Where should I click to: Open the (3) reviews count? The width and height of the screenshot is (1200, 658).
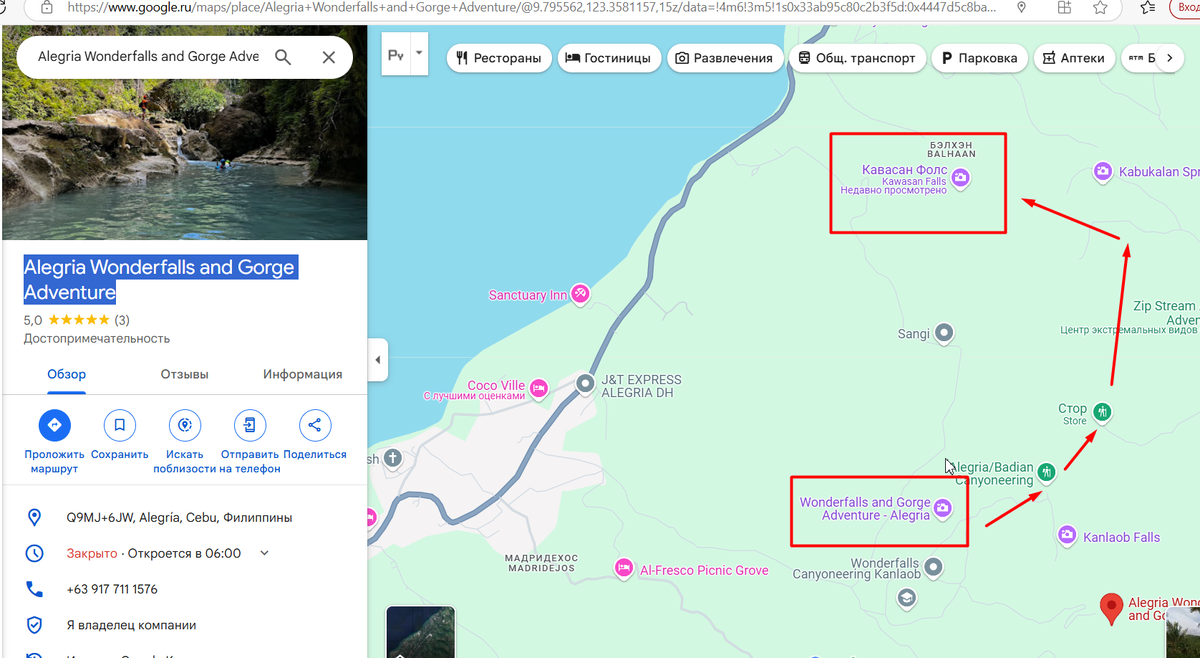click(x=122, y=320)
